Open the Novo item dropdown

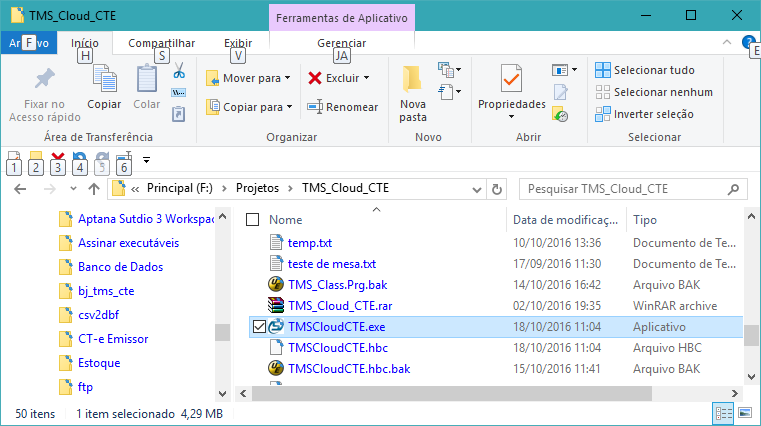click(x=449, y=70)
